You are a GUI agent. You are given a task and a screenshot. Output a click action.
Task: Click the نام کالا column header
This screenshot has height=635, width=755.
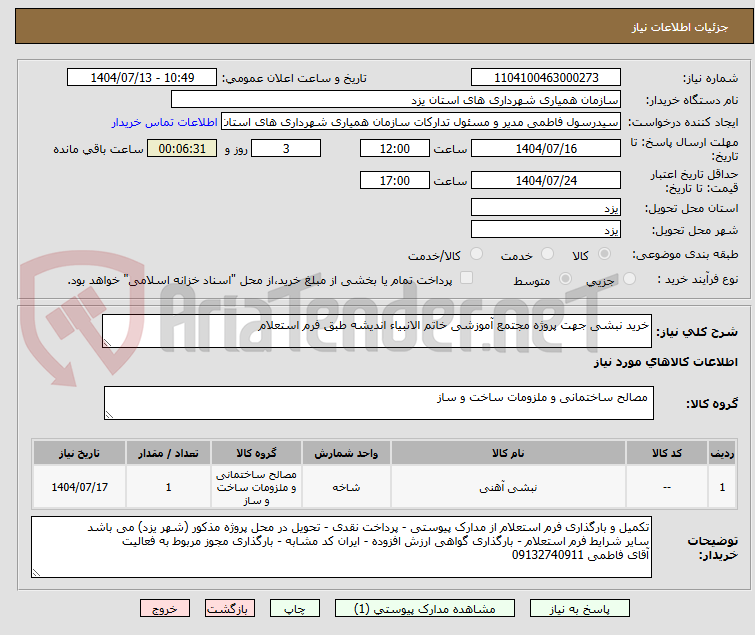click(x=508, y=453)
